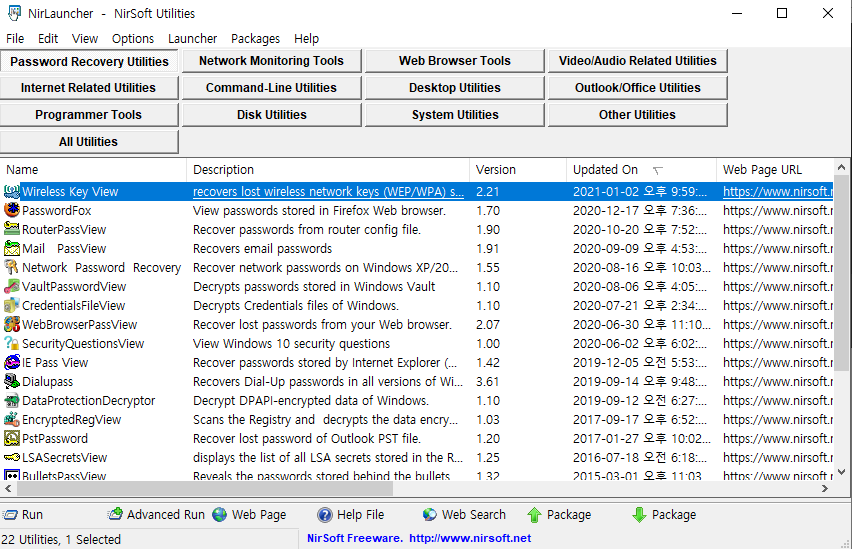The image size is (852, 549).
Task: Click the Web Search toolbar button
Action: tap(464, 514)
